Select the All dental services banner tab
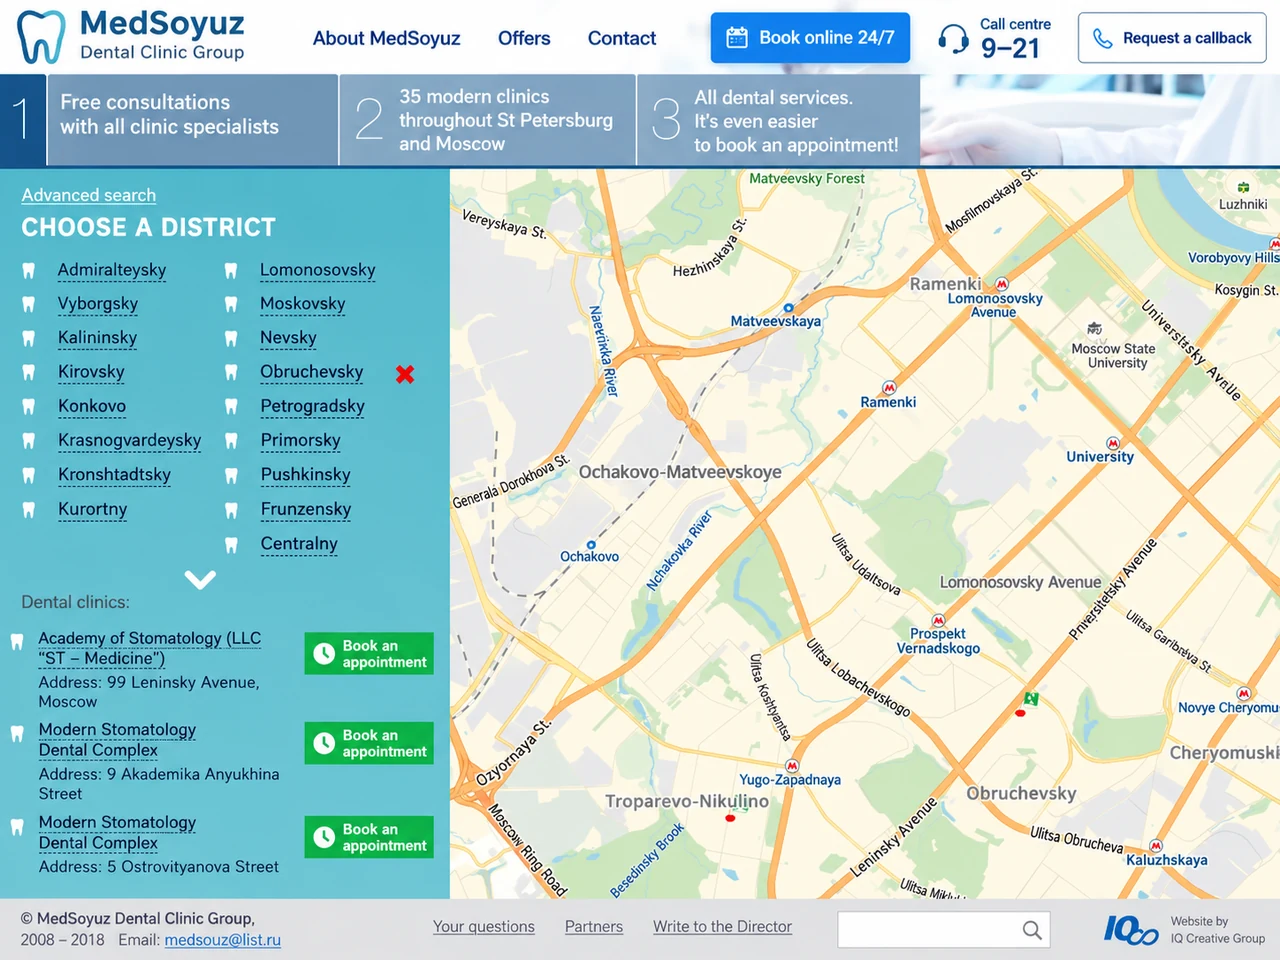Image resolution: width=1280 pixels, height=960 pixels. tap(779, 120)
